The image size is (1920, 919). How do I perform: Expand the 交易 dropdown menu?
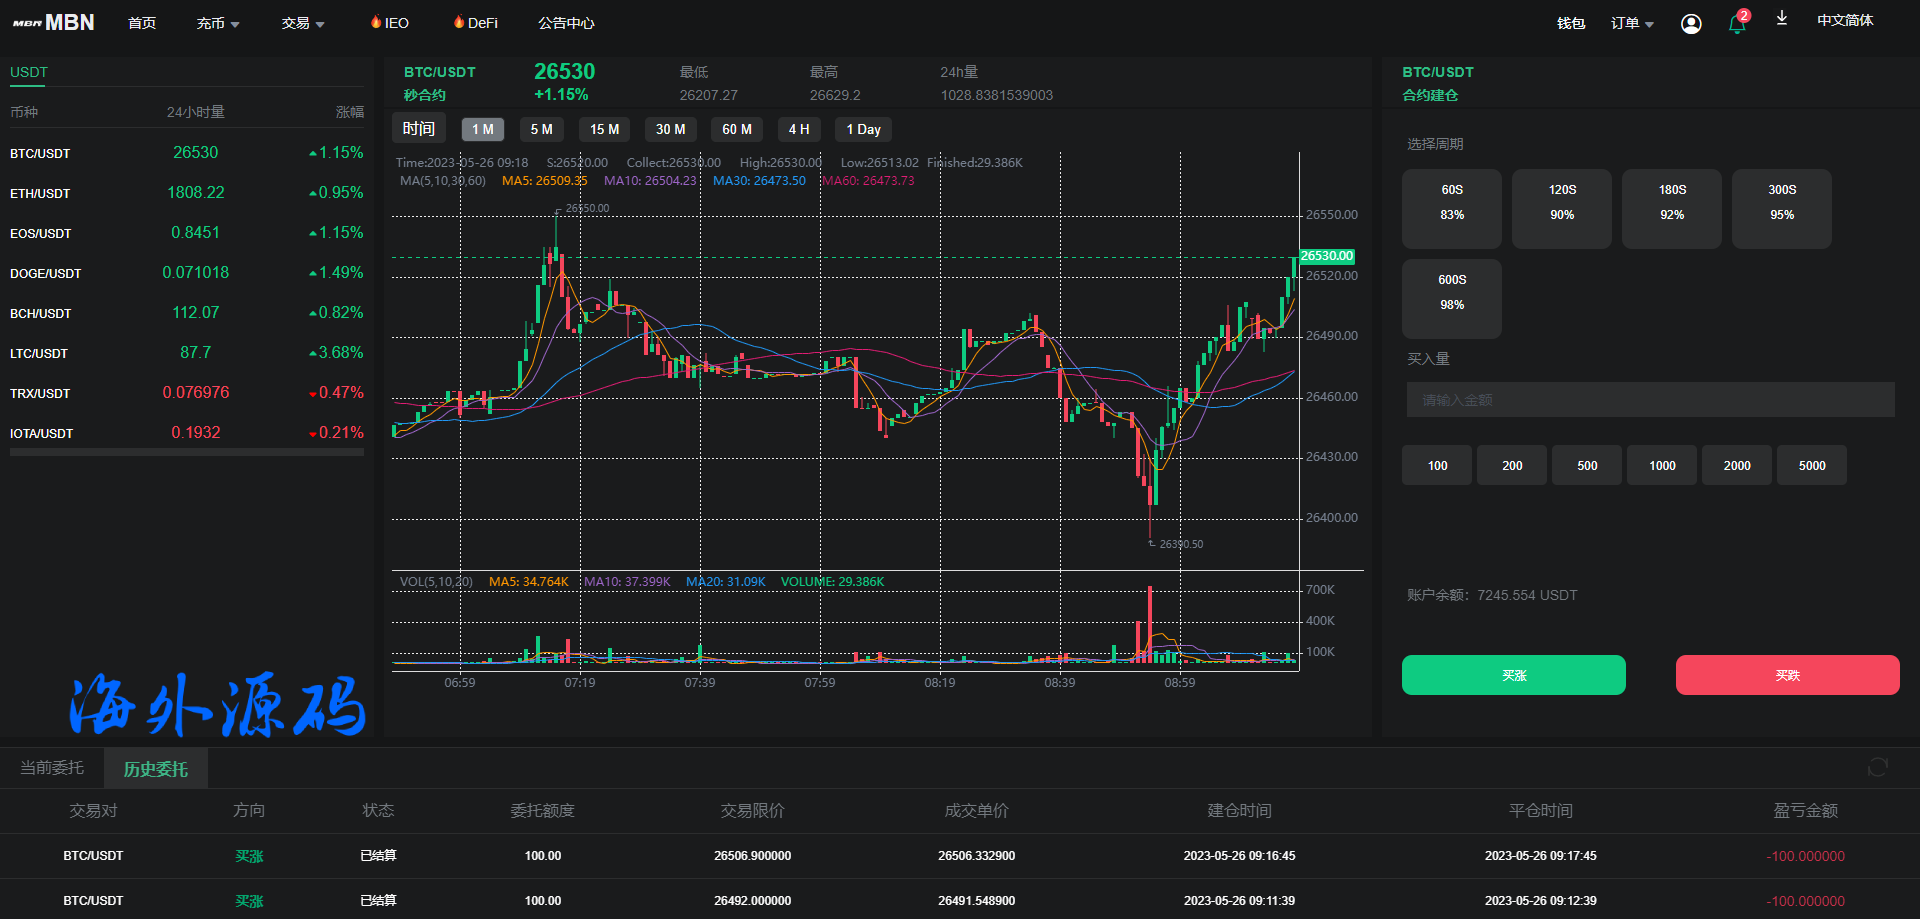coord(303,23)
